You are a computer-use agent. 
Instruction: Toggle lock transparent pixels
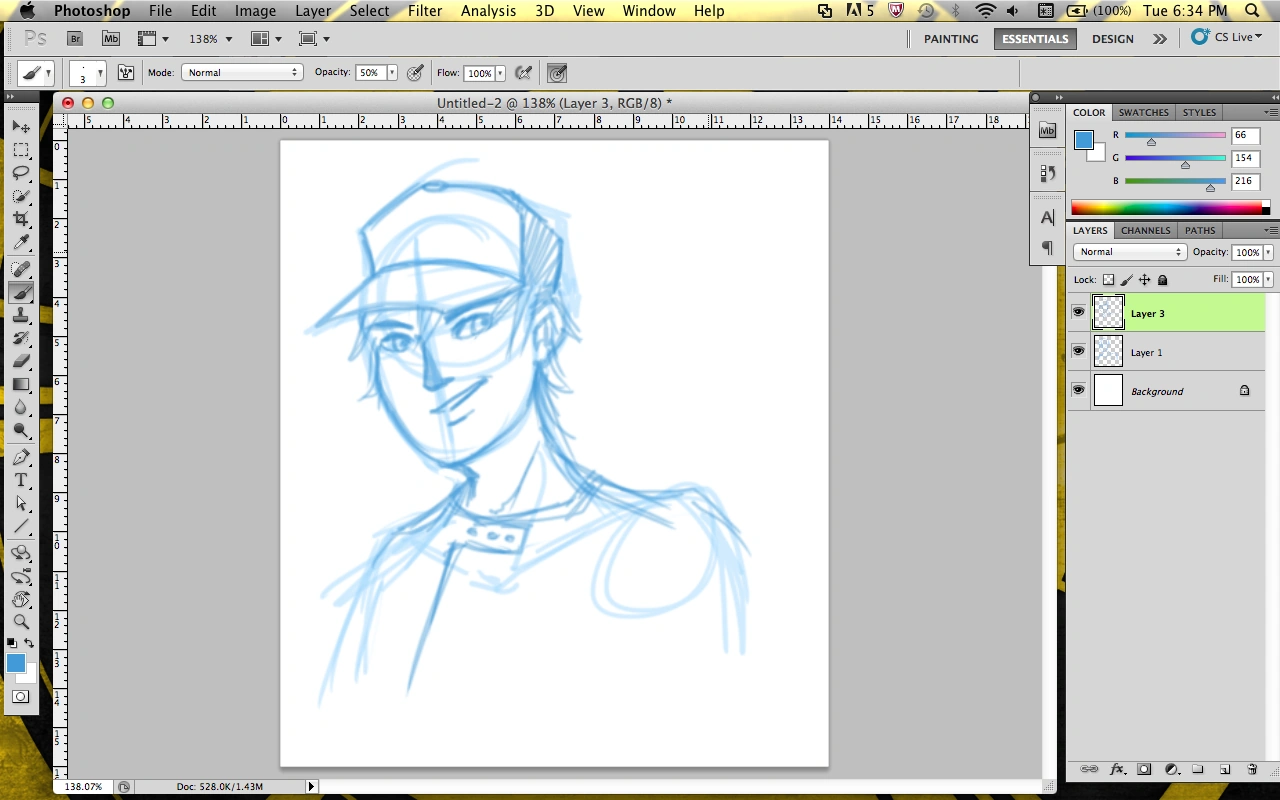point(1108,280)
